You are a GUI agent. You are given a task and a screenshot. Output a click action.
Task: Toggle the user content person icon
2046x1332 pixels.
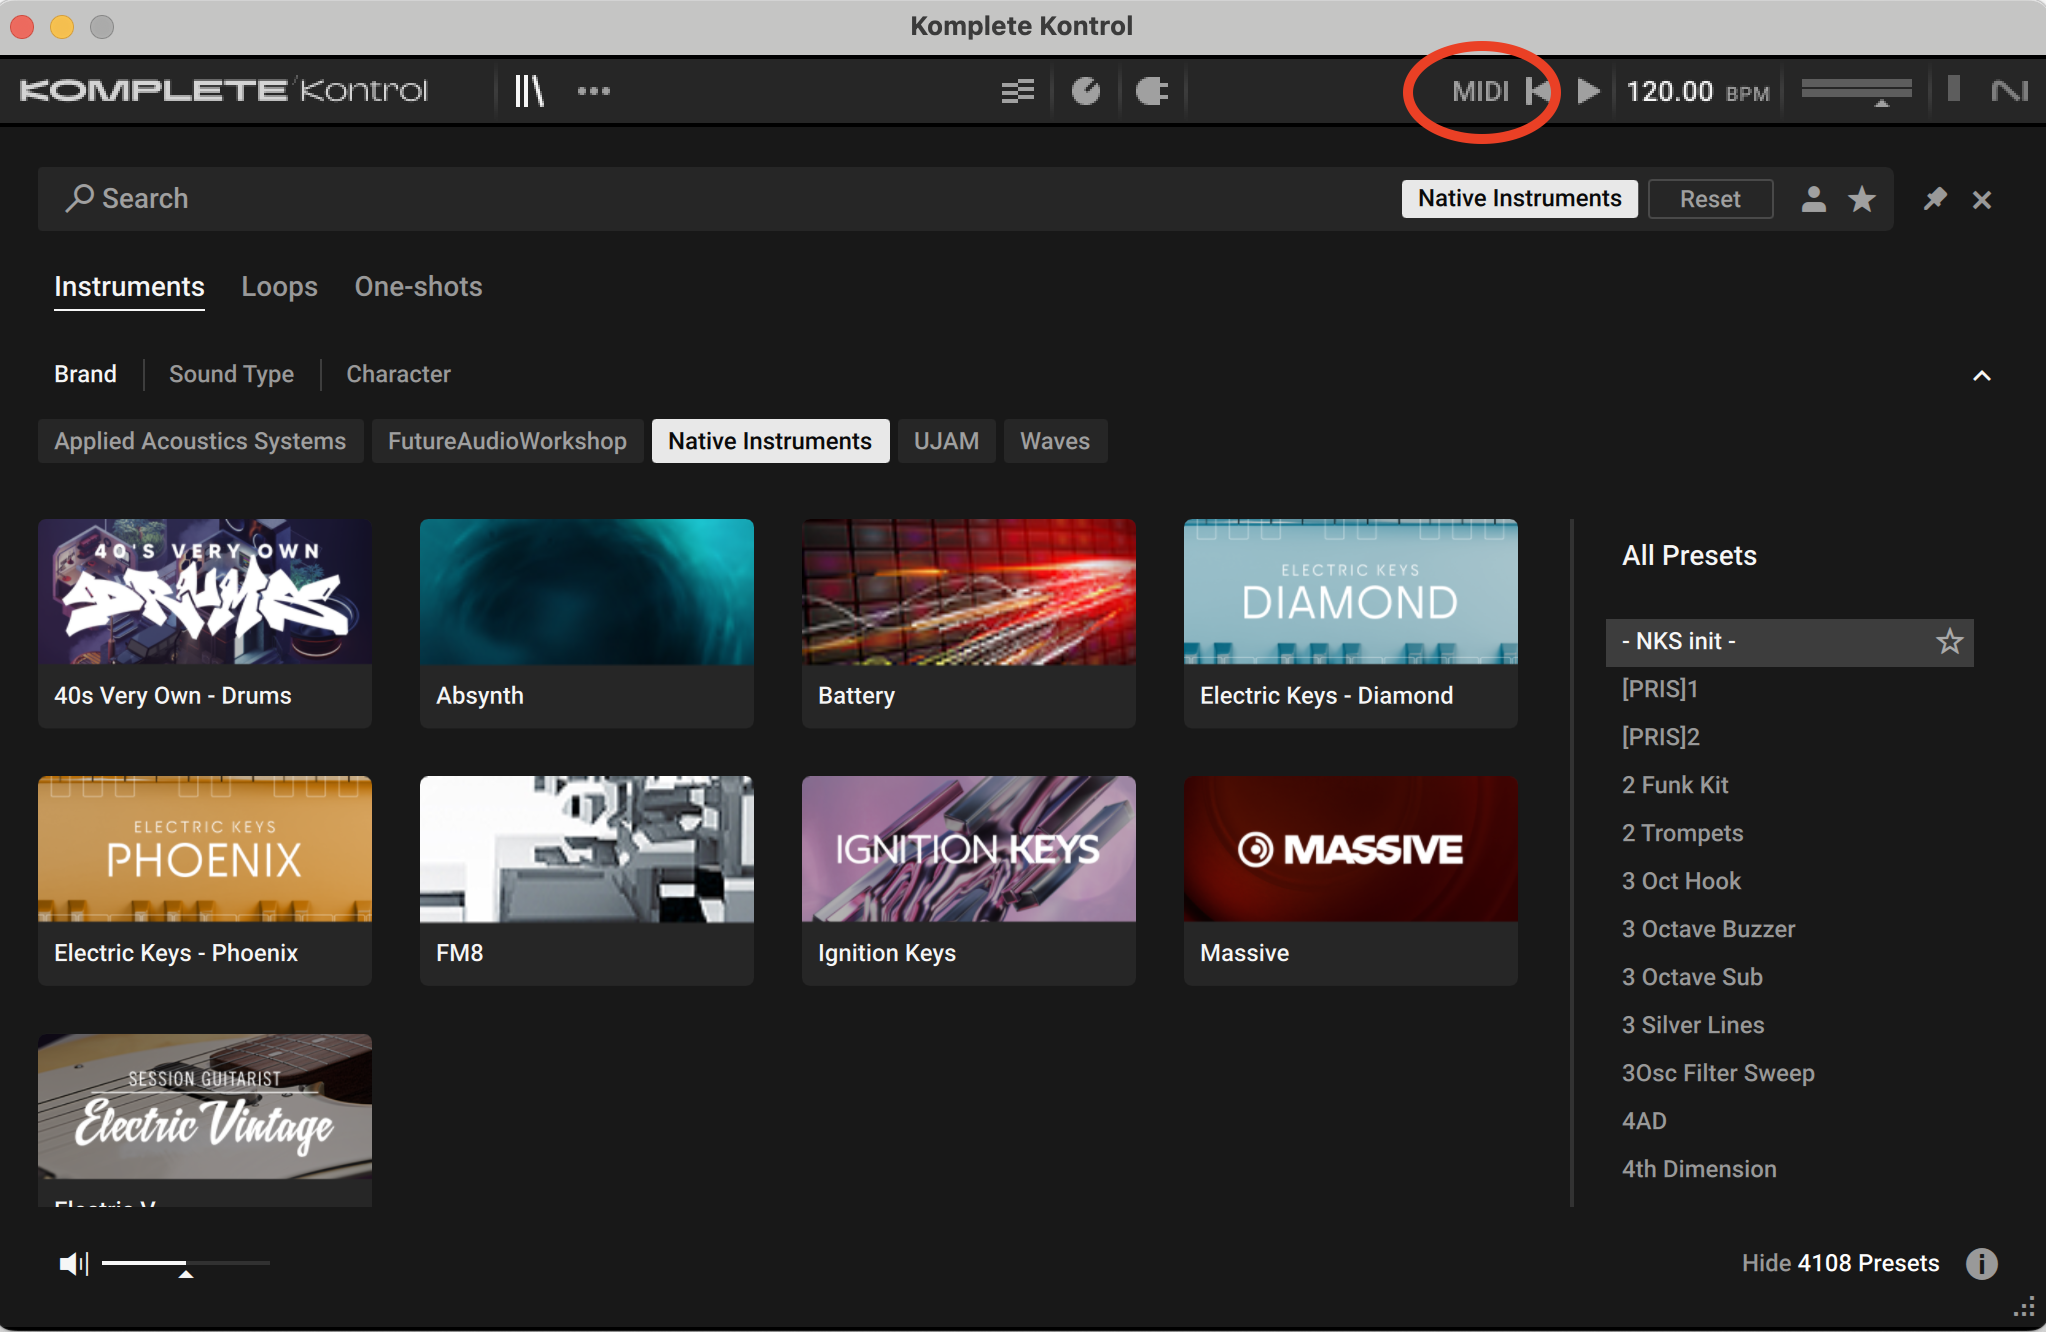[1813, 199]
